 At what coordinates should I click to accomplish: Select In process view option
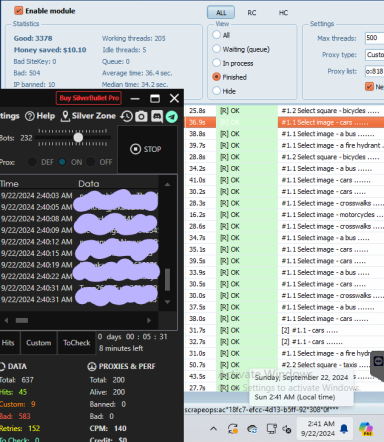coord(217,63)
